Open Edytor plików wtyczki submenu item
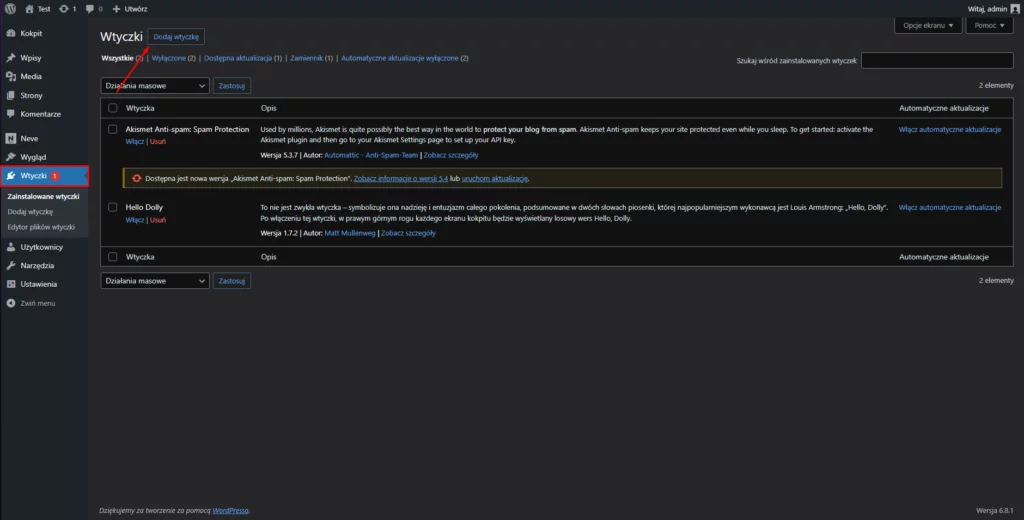Image resolution: width=1024 pixels, height=520 pixels. pos(41,227)
